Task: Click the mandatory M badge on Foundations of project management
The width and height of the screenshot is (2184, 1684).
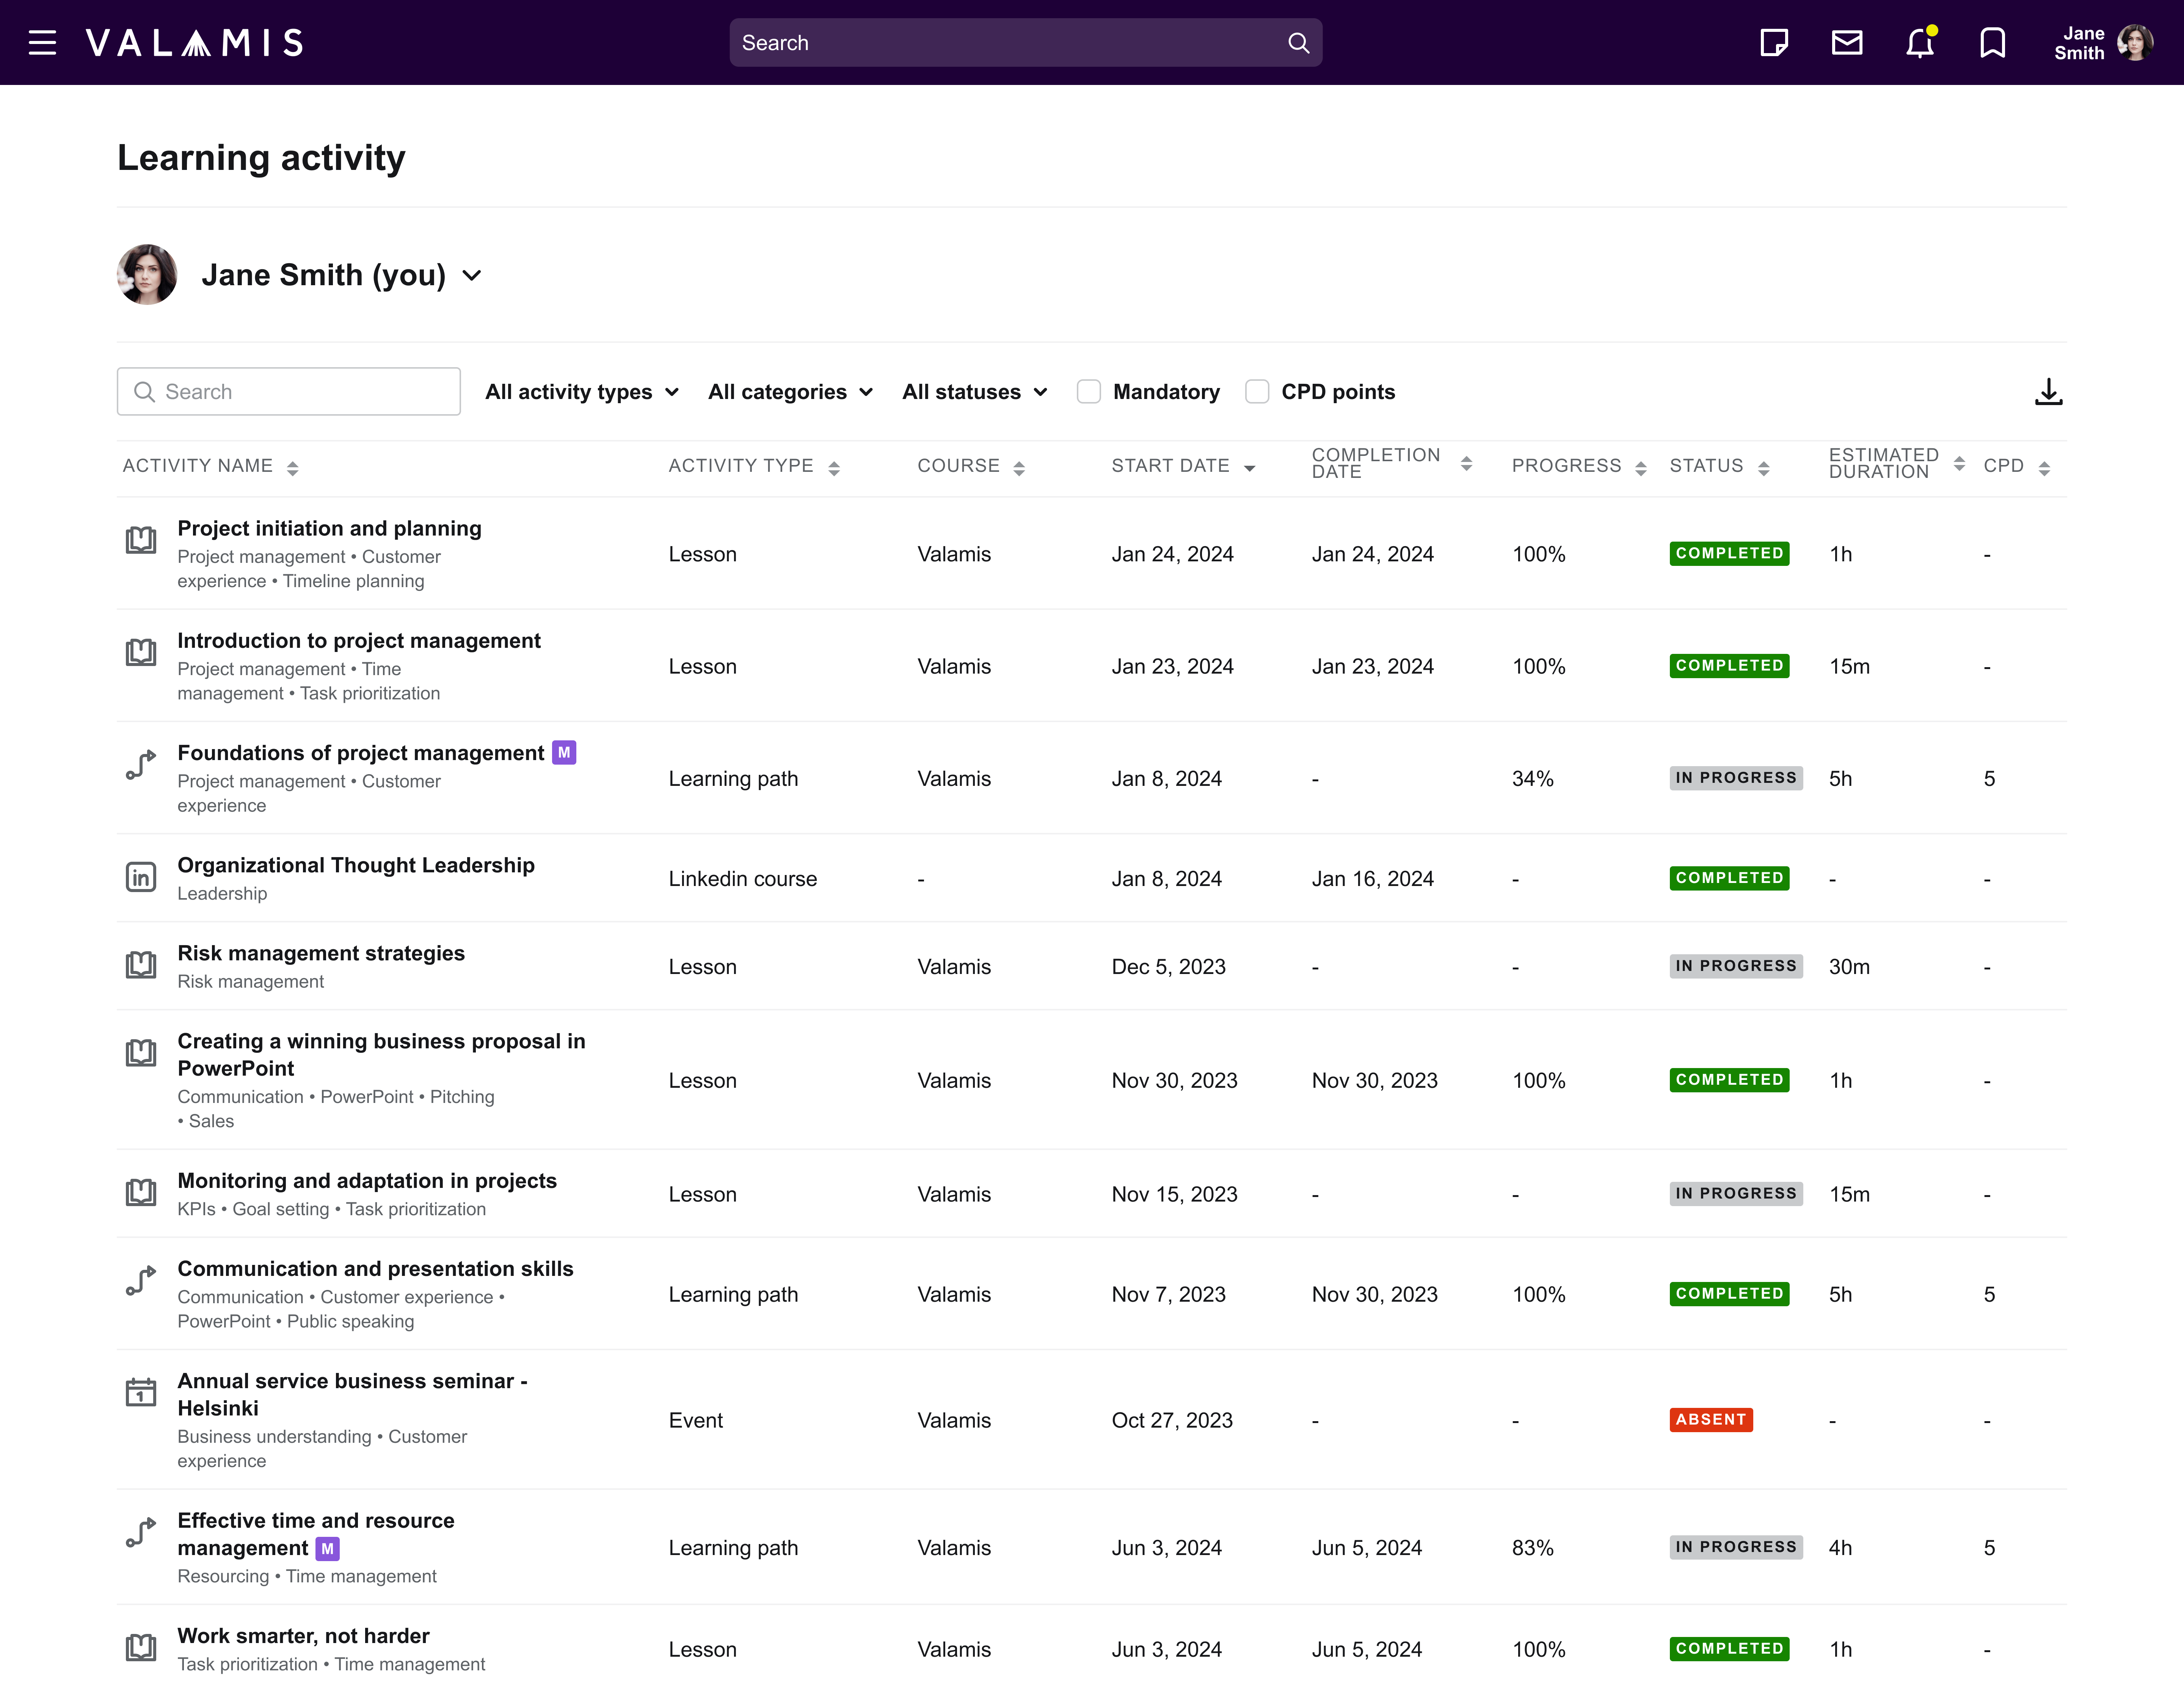Action: [564, 753]
